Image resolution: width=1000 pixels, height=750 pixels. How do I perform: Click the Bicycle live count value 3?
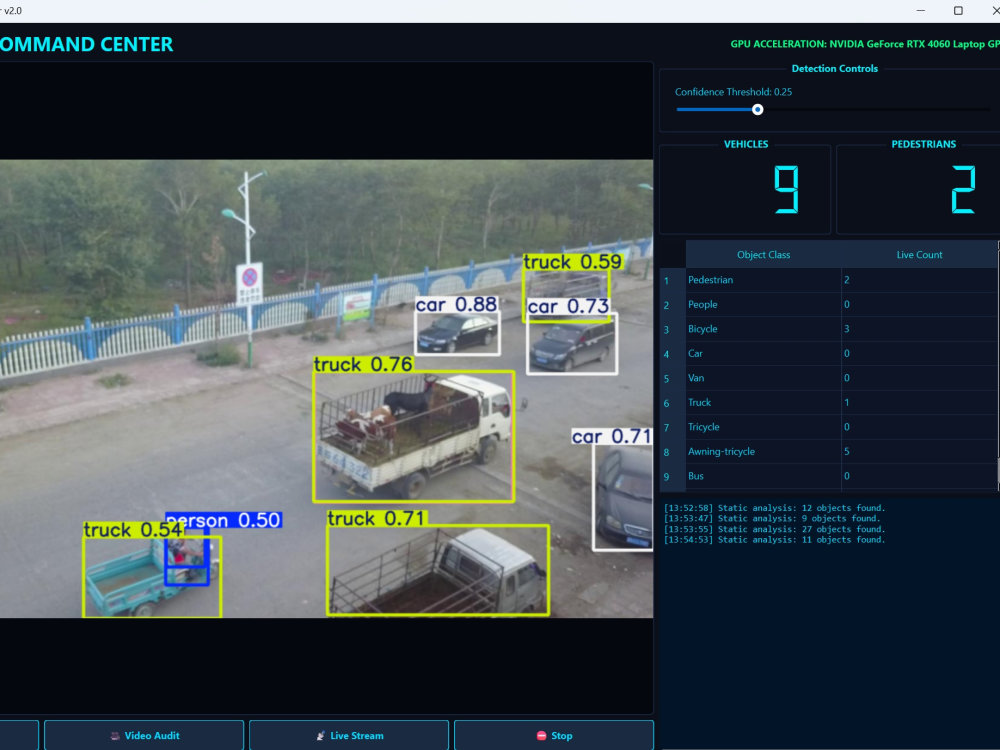pos(847,329)
